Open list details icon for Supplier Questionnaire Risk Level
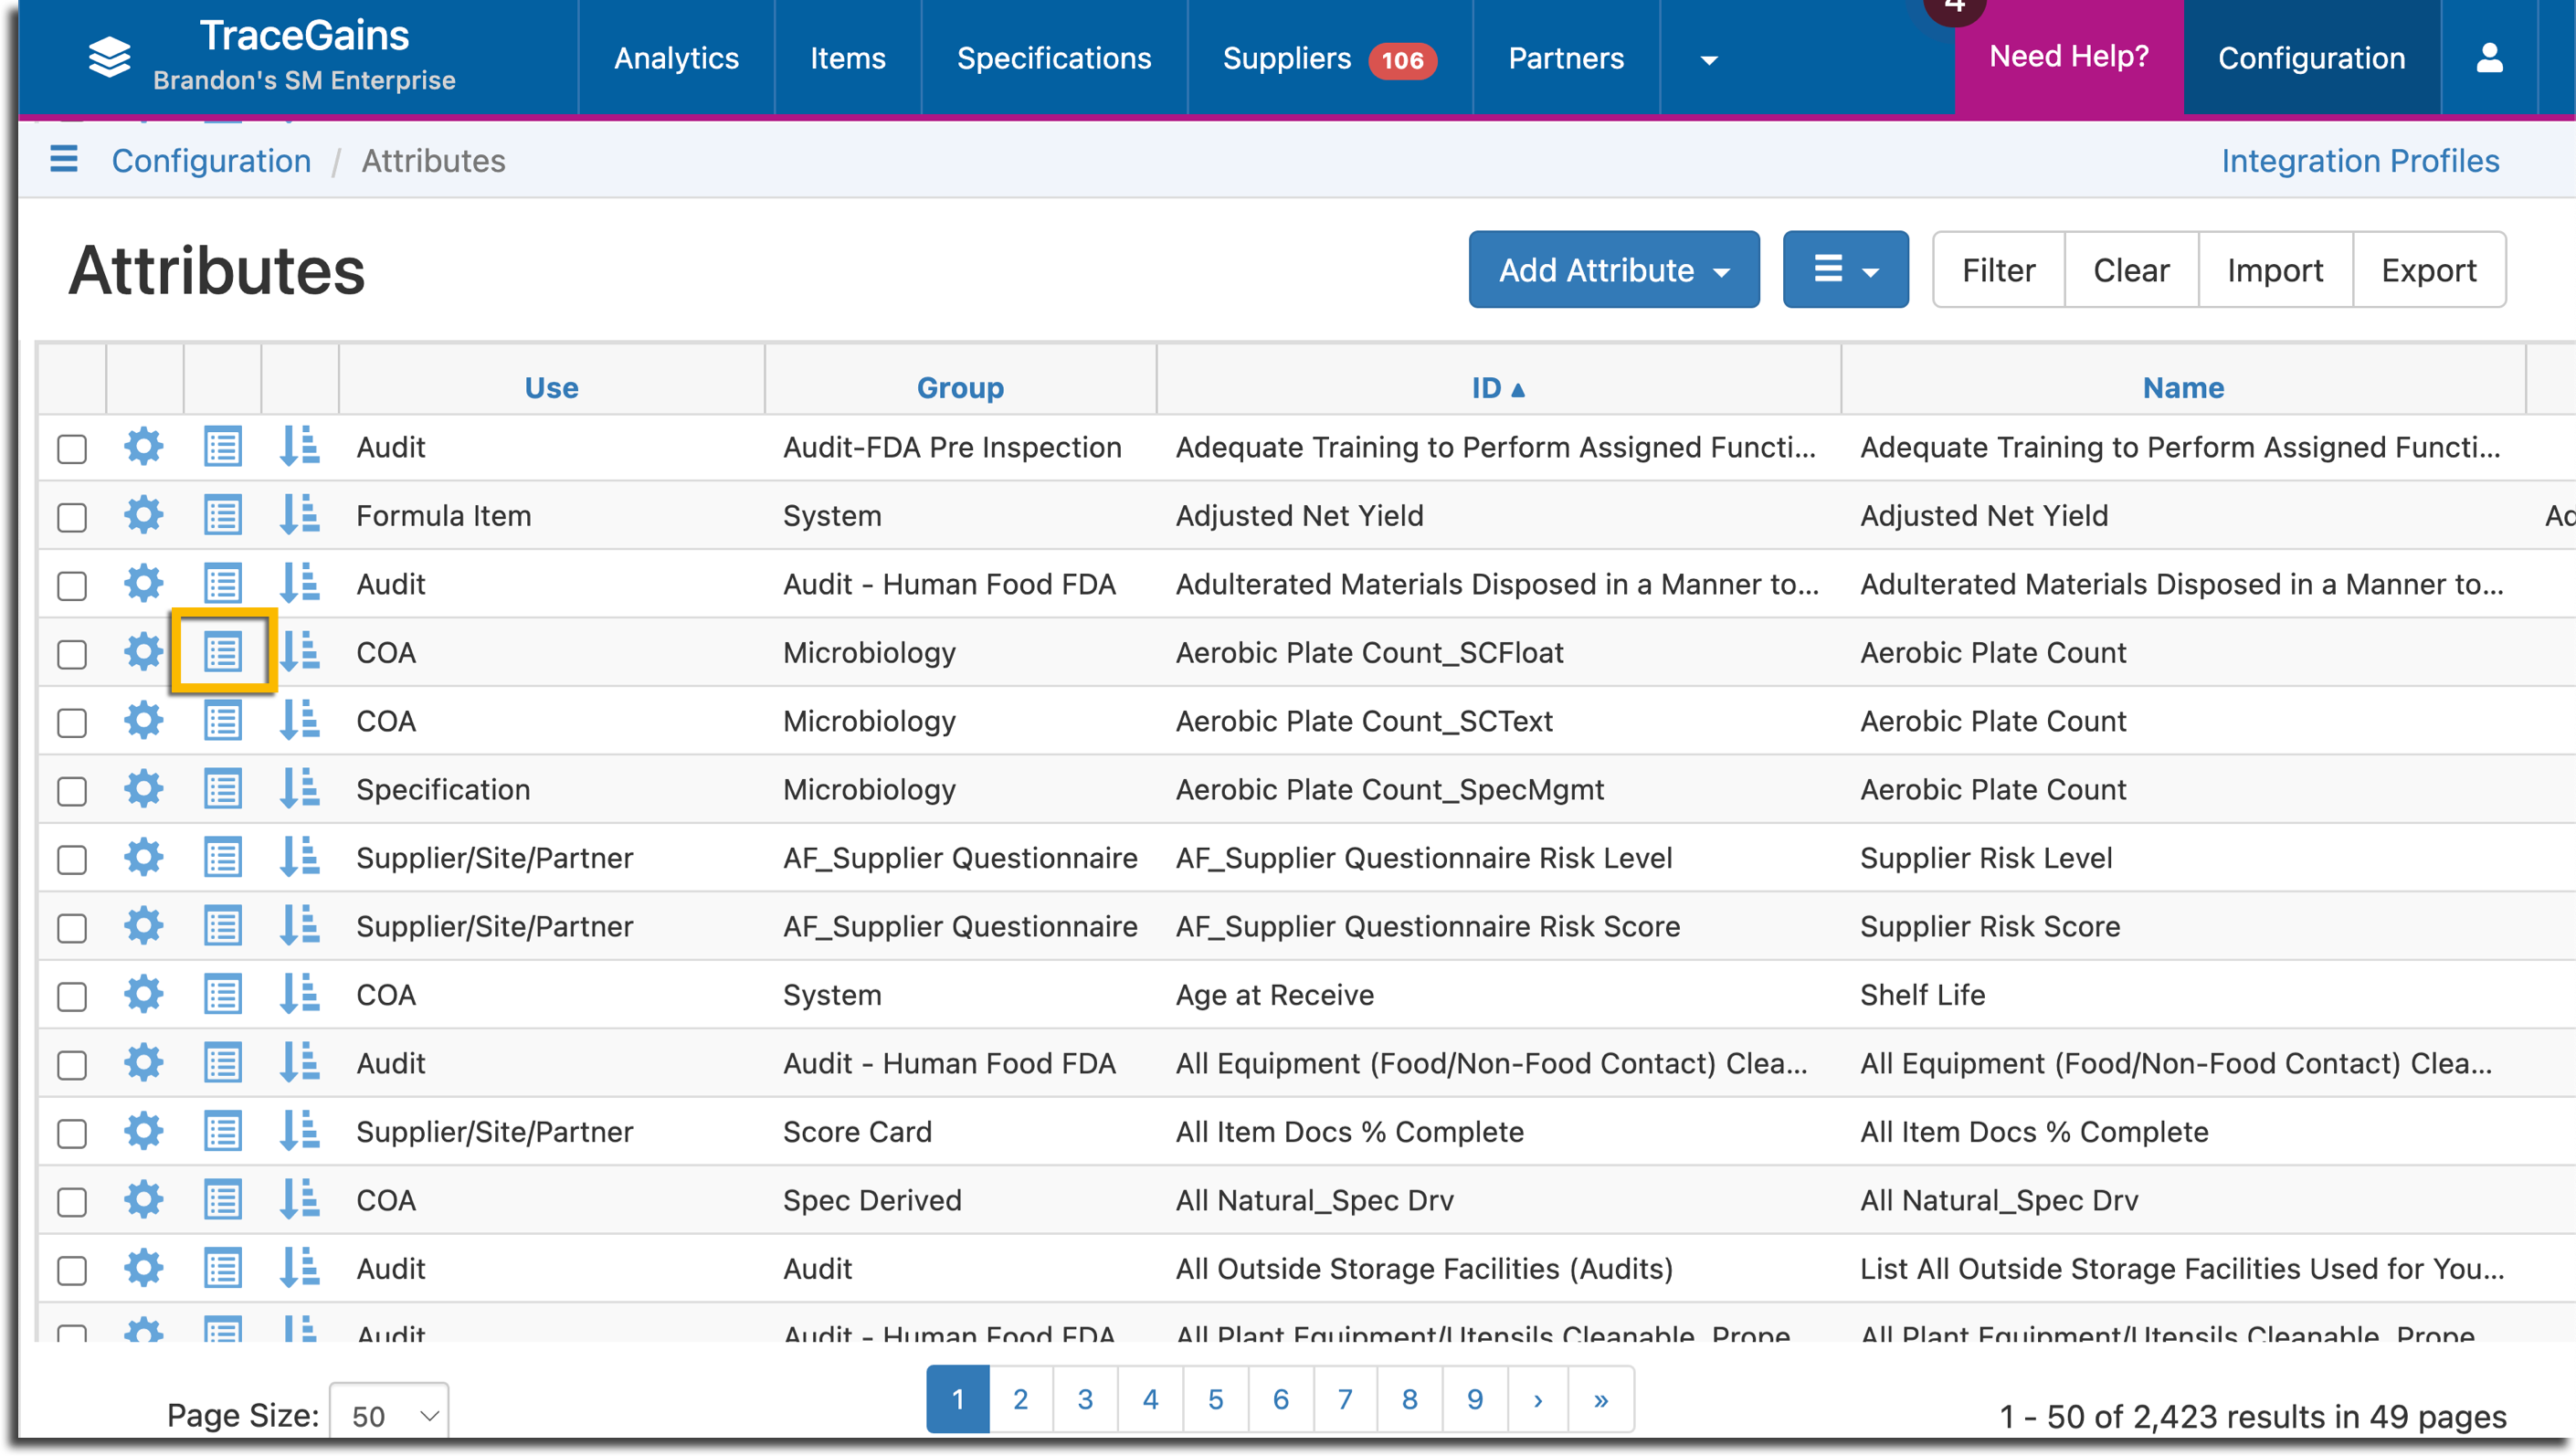The width and height of the screenshot is (2576, 1456). pyautogui.click(x=223, y=858)
